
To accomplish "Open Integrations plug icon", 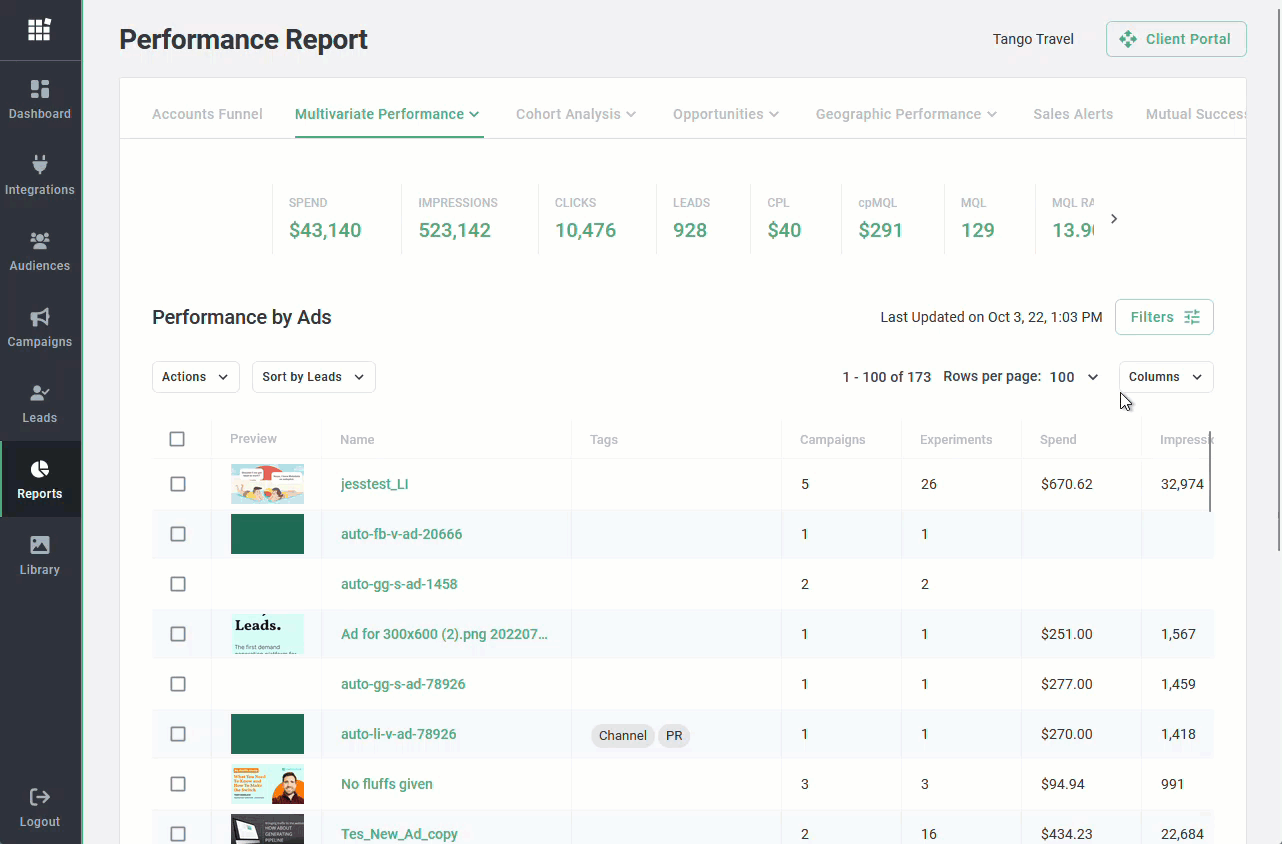I will pyautogui.click(x=40, y=165).
